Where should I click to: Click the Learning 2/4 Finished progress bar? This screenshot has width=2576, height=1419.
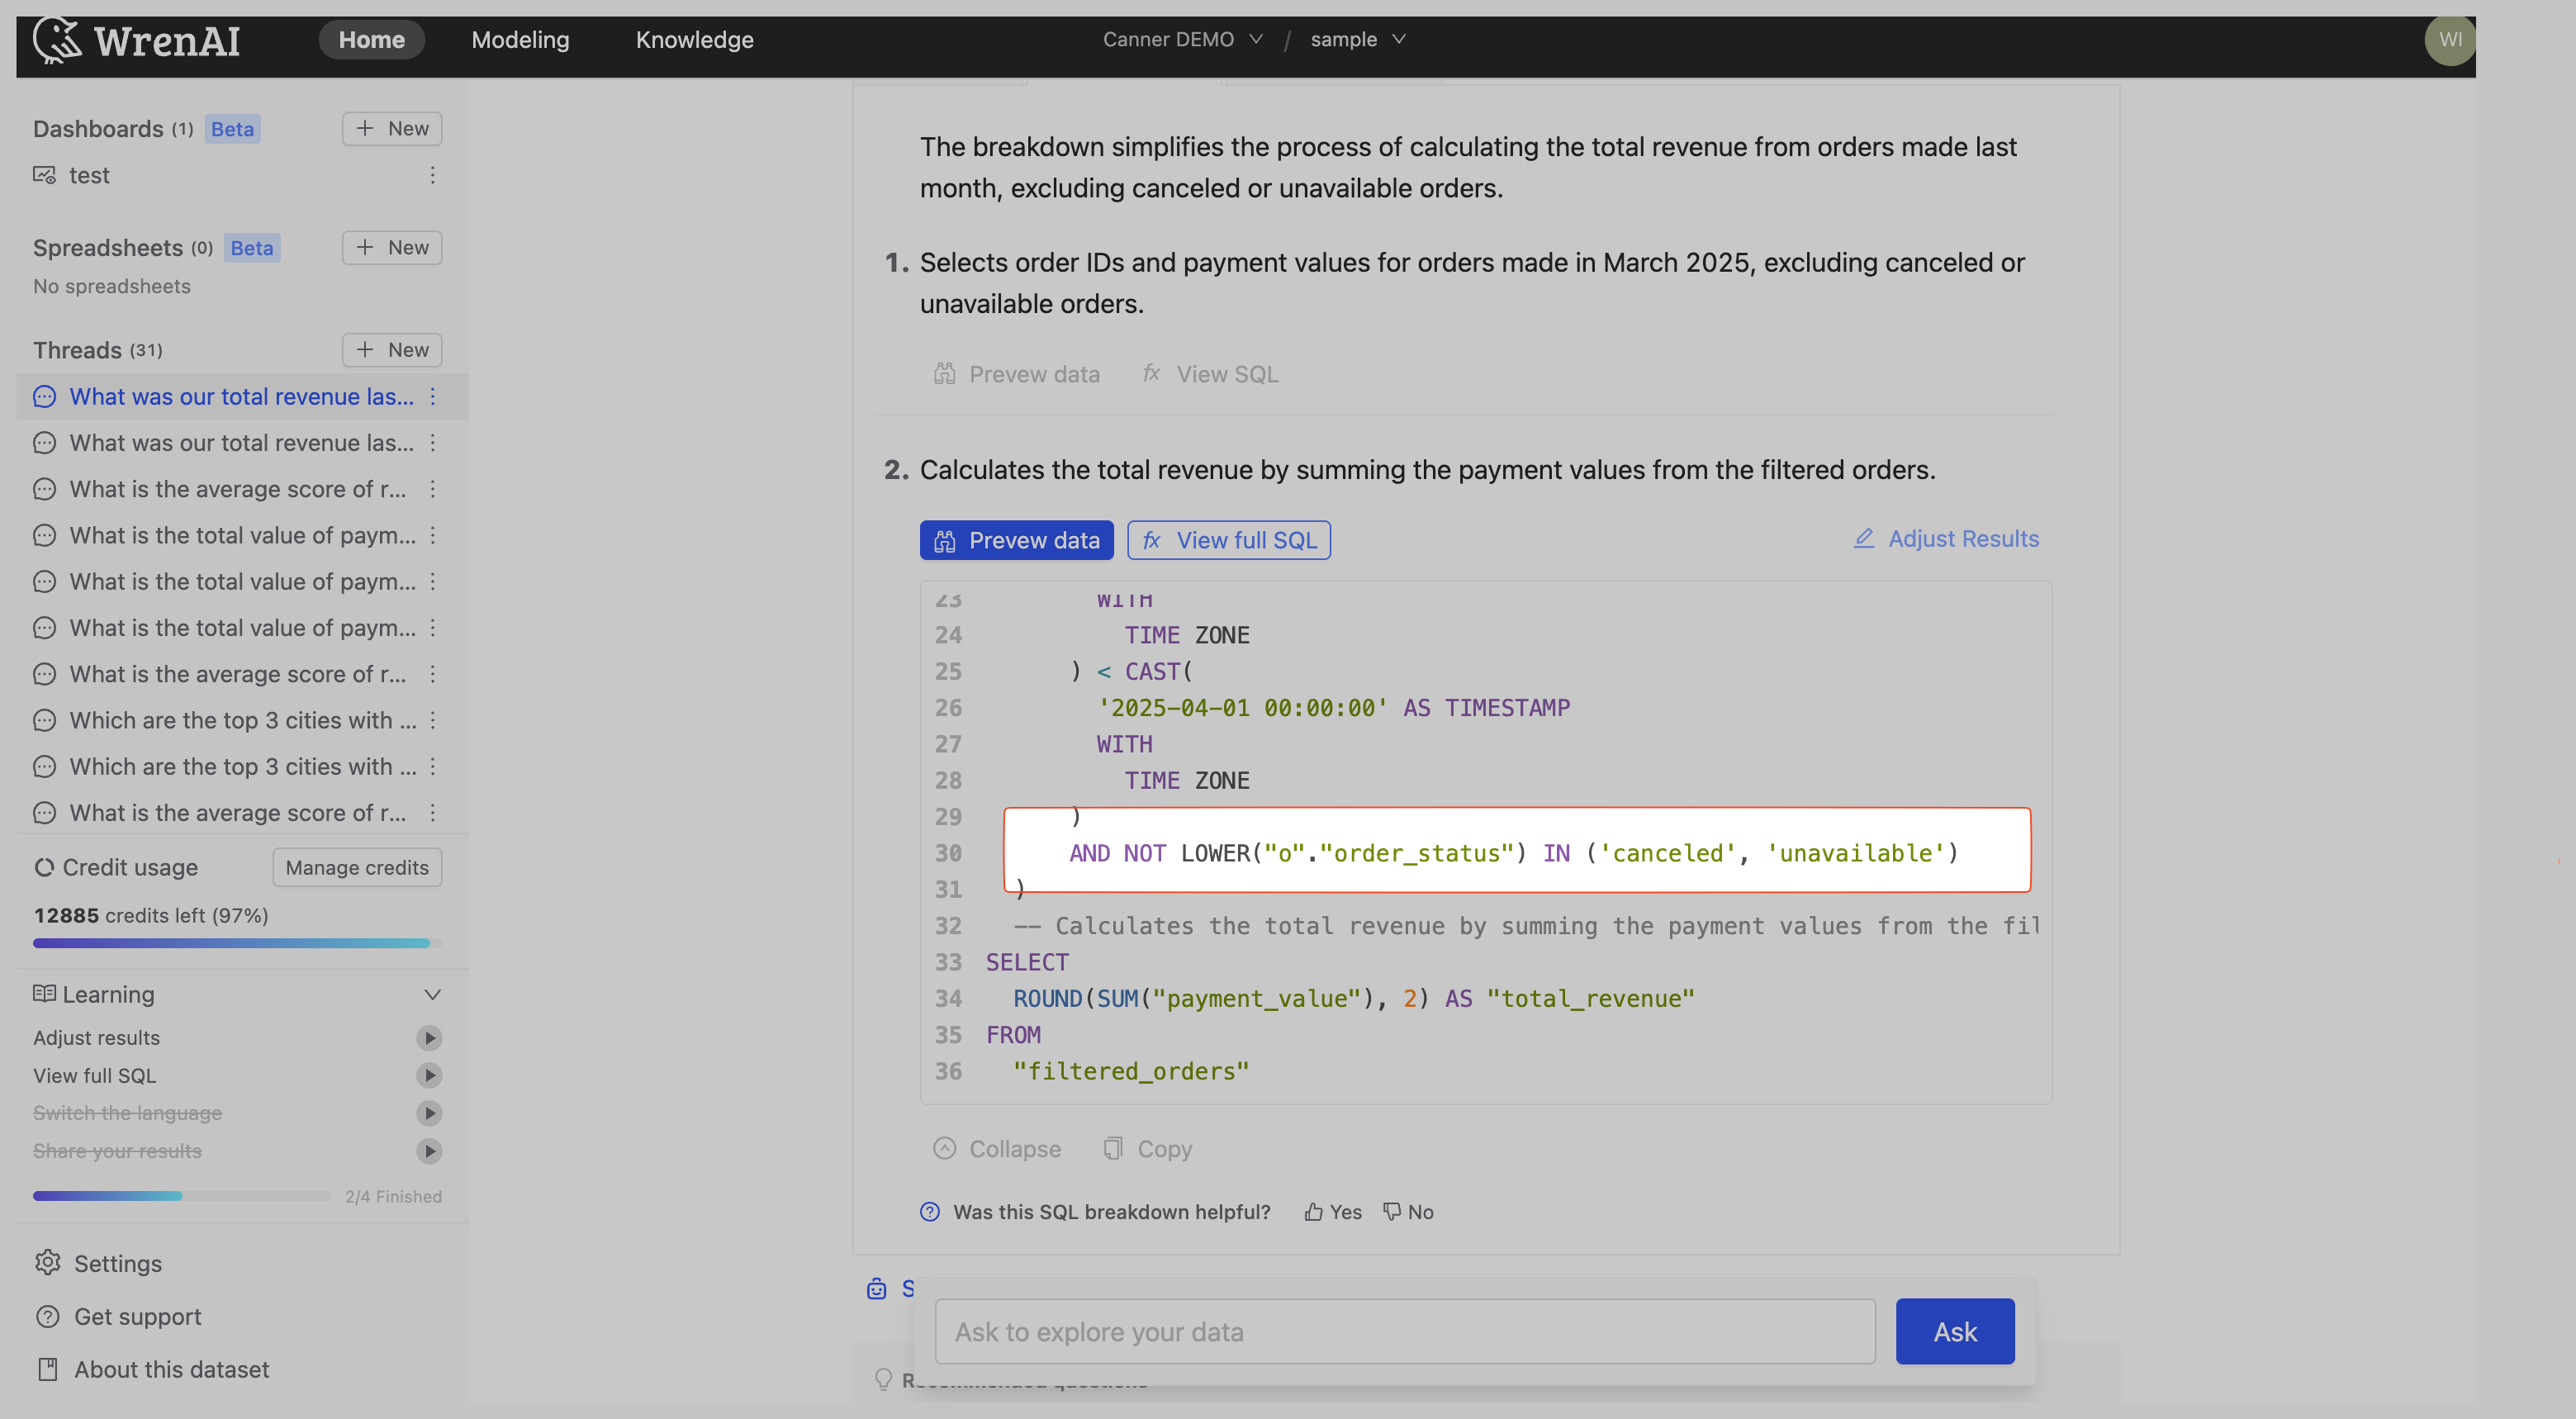[x=181, y=1195]
